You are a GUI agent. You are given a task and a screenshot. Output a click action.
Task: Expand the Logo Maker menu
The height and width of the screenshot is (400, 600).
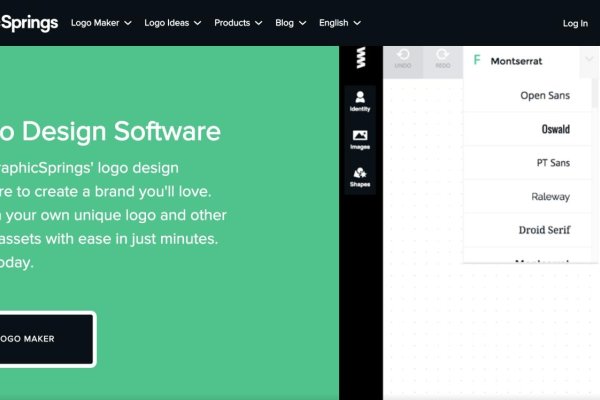point(101,22)
